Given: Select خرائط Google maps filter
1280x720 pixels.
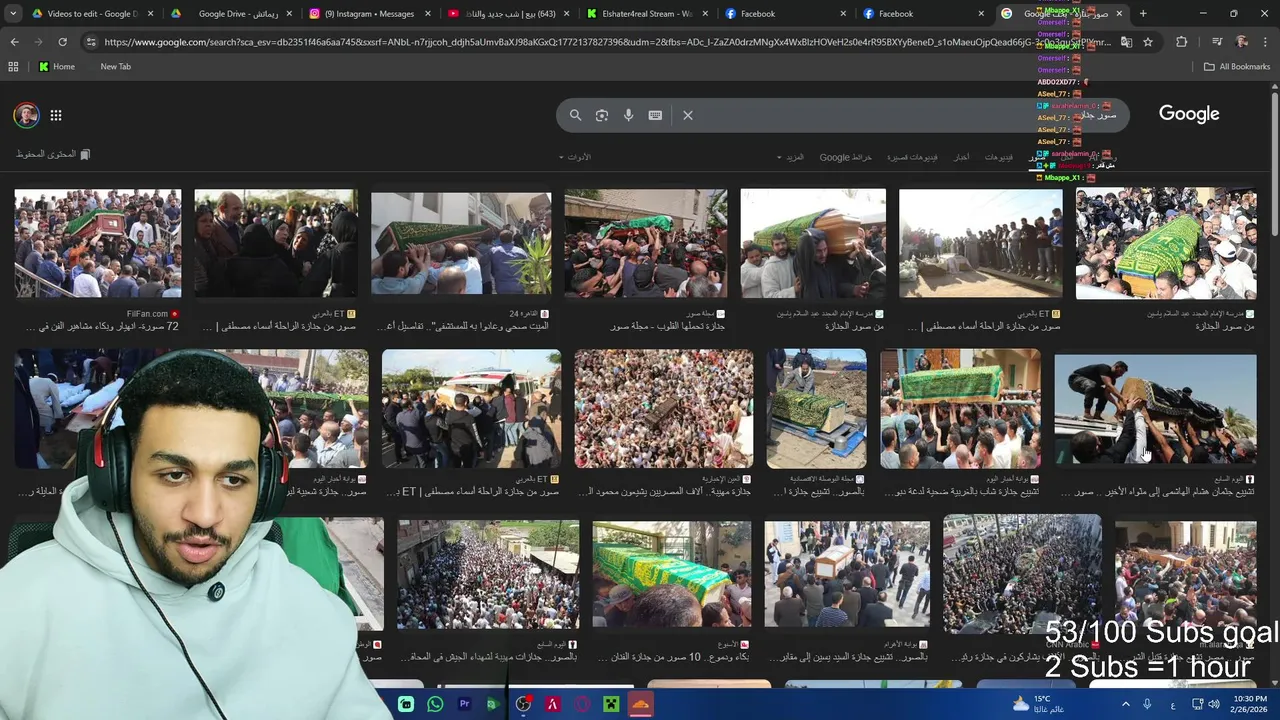Looking at the screenshot, I should tap(846, 157).
